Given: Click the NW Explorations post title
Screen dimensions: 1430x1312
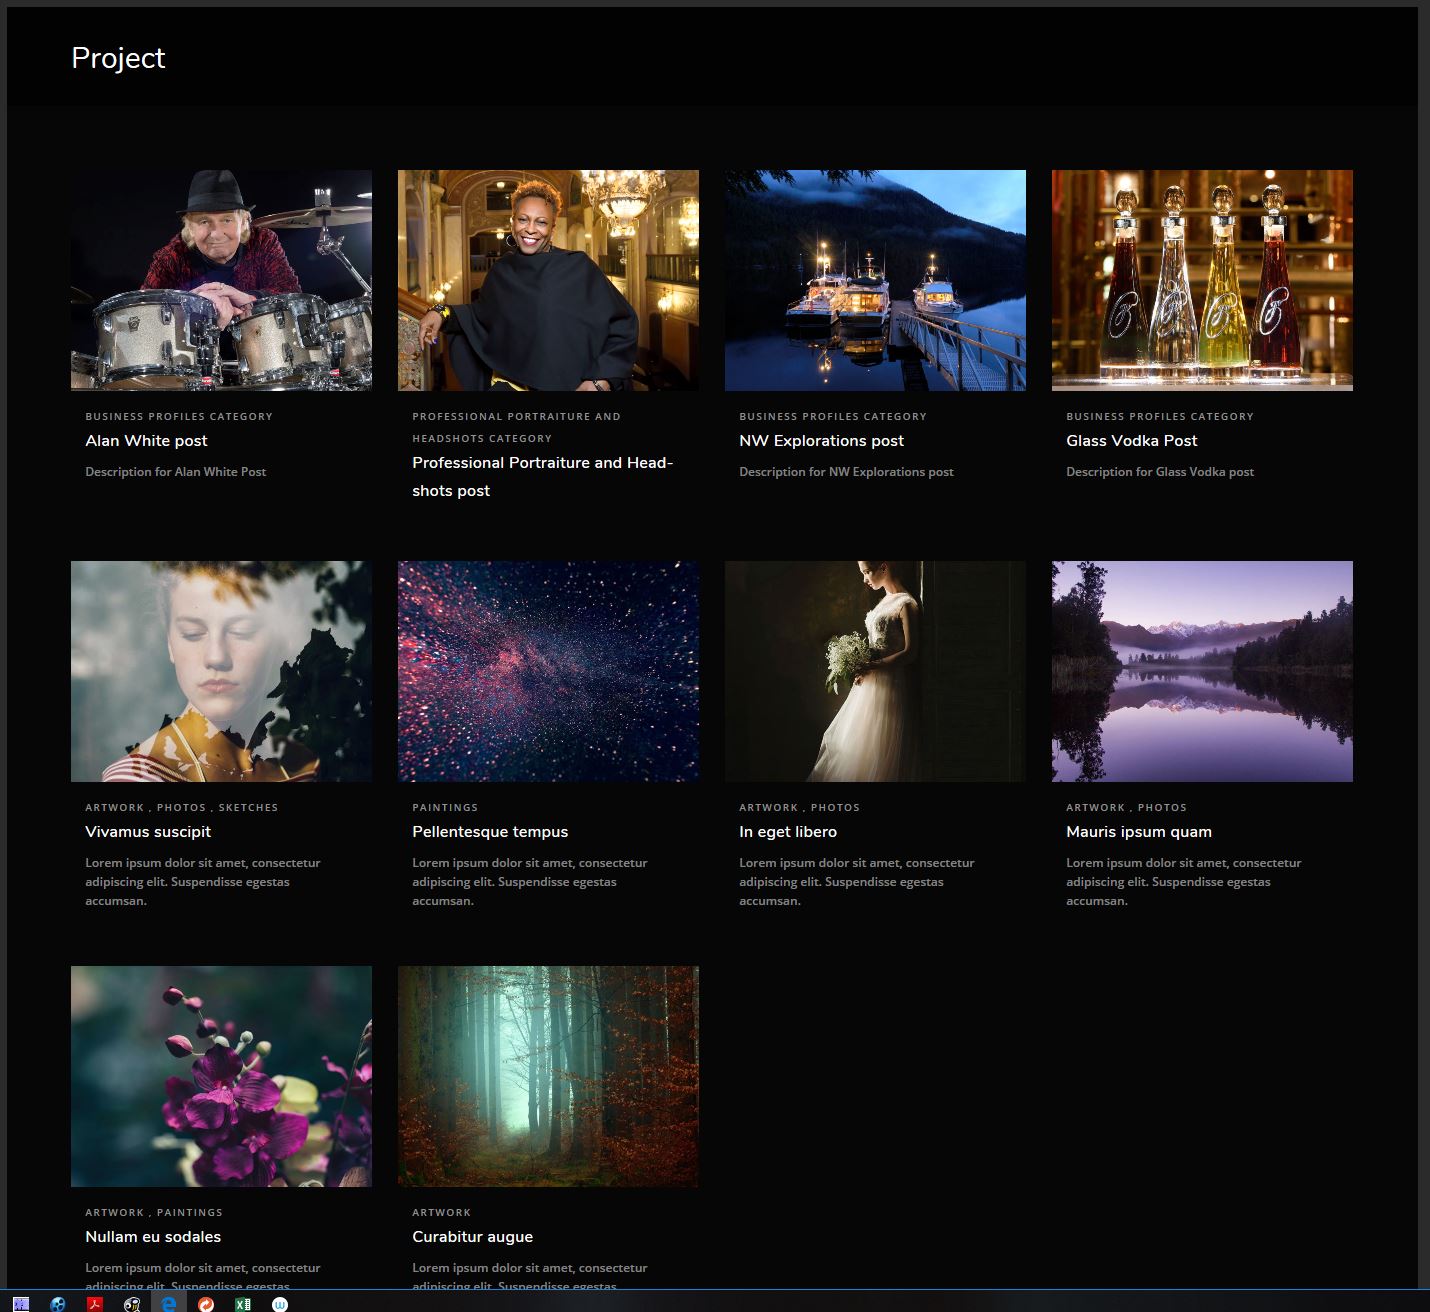Looking at the screenshot, I should tap(821, 441).
